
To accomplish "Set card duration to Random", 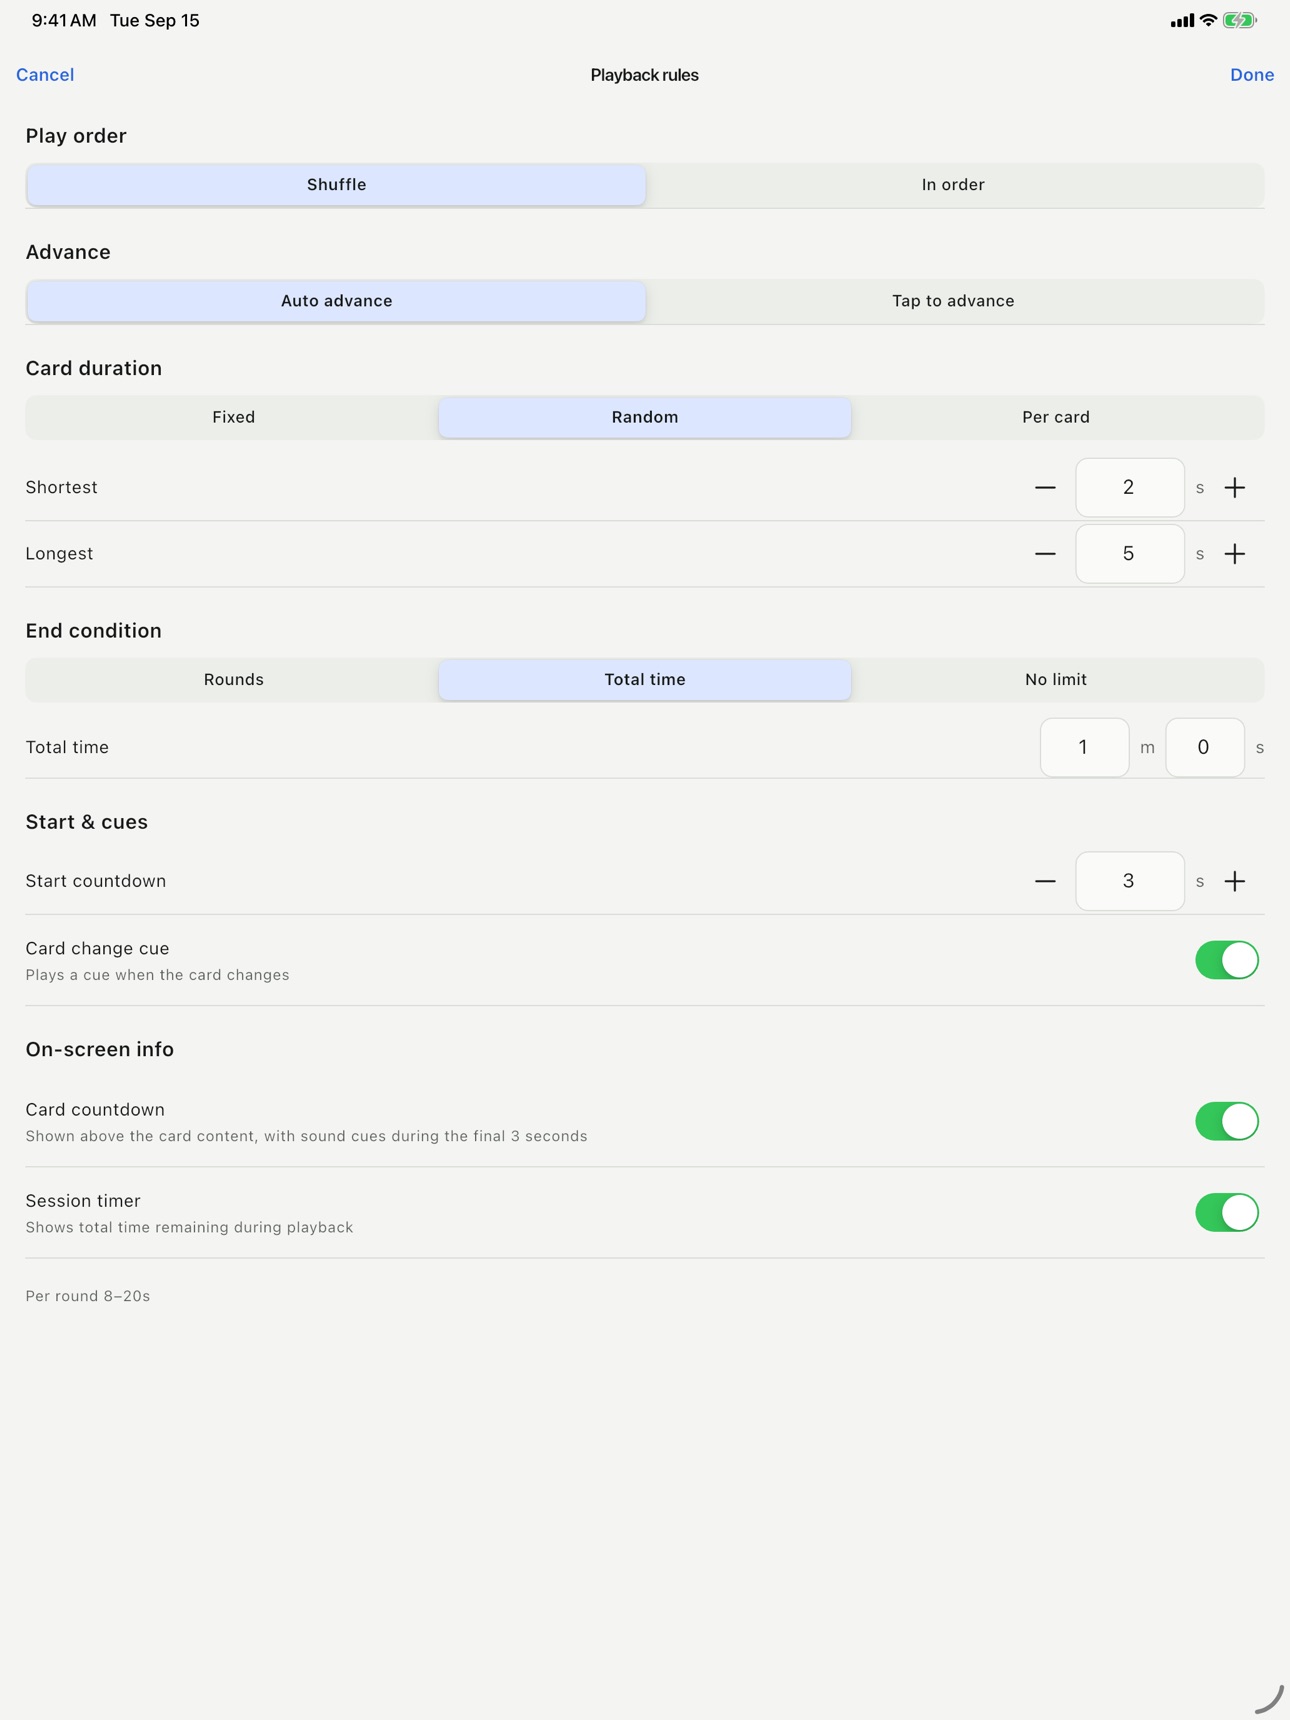I will [645, 417].
